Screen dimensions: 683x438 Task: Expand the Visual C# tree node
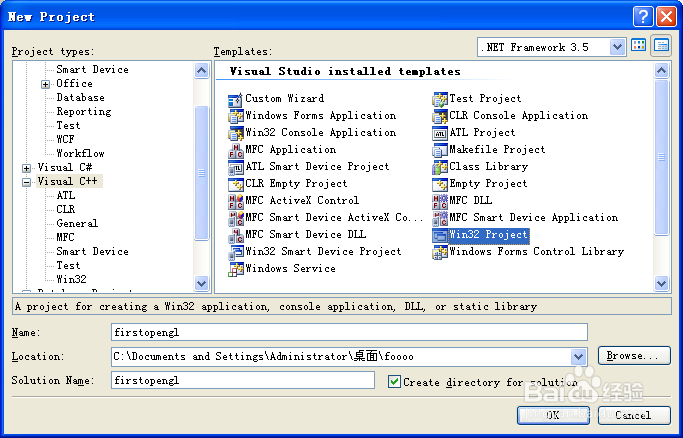(x=27, y=168)
